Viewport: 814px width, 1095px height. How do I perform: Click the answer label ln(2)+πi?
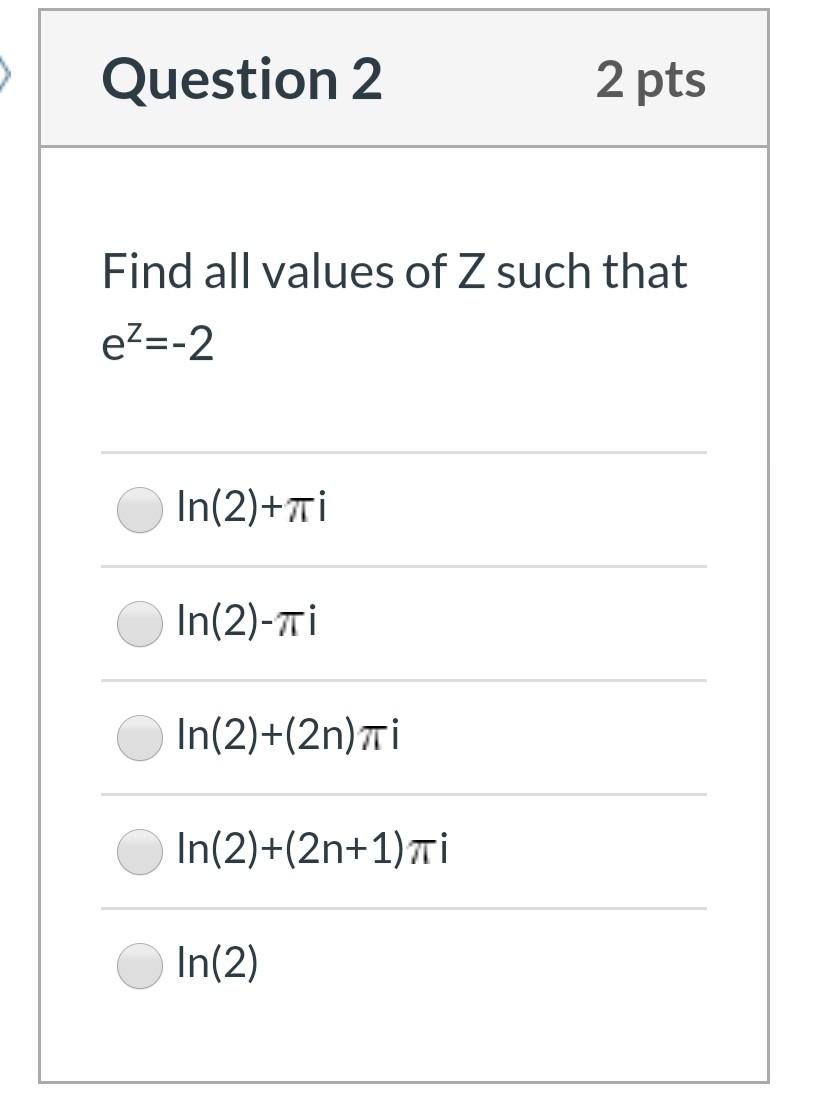253,508
